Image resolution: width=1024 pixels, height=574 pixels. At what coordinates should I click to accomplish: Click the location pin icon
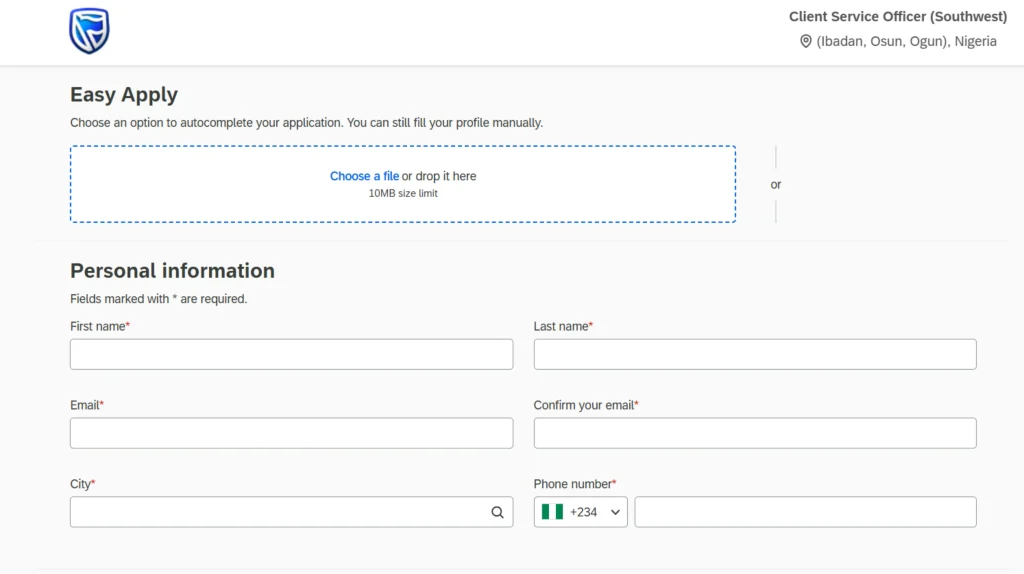click(806, 41)
